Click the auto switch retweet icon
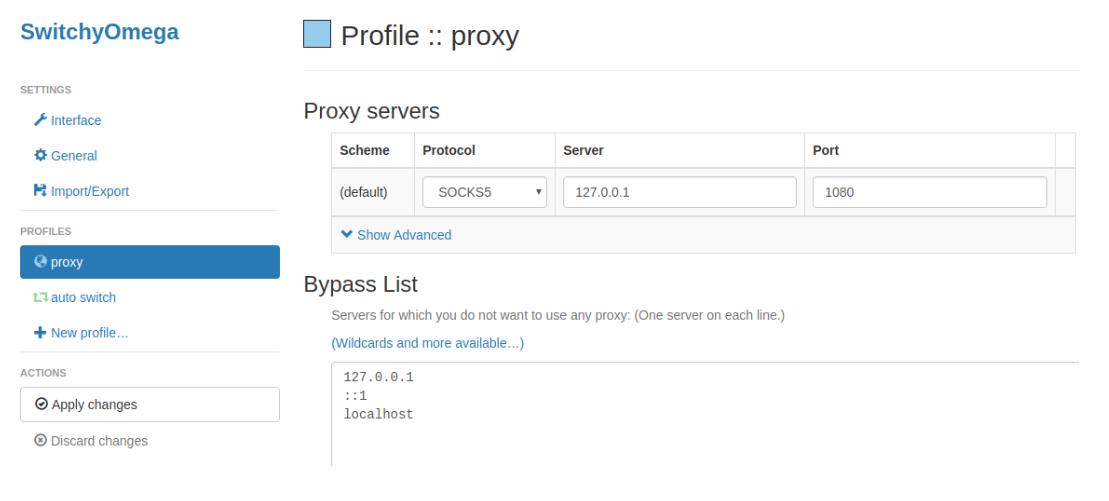 pyautogui.click(x=41, y=298)
